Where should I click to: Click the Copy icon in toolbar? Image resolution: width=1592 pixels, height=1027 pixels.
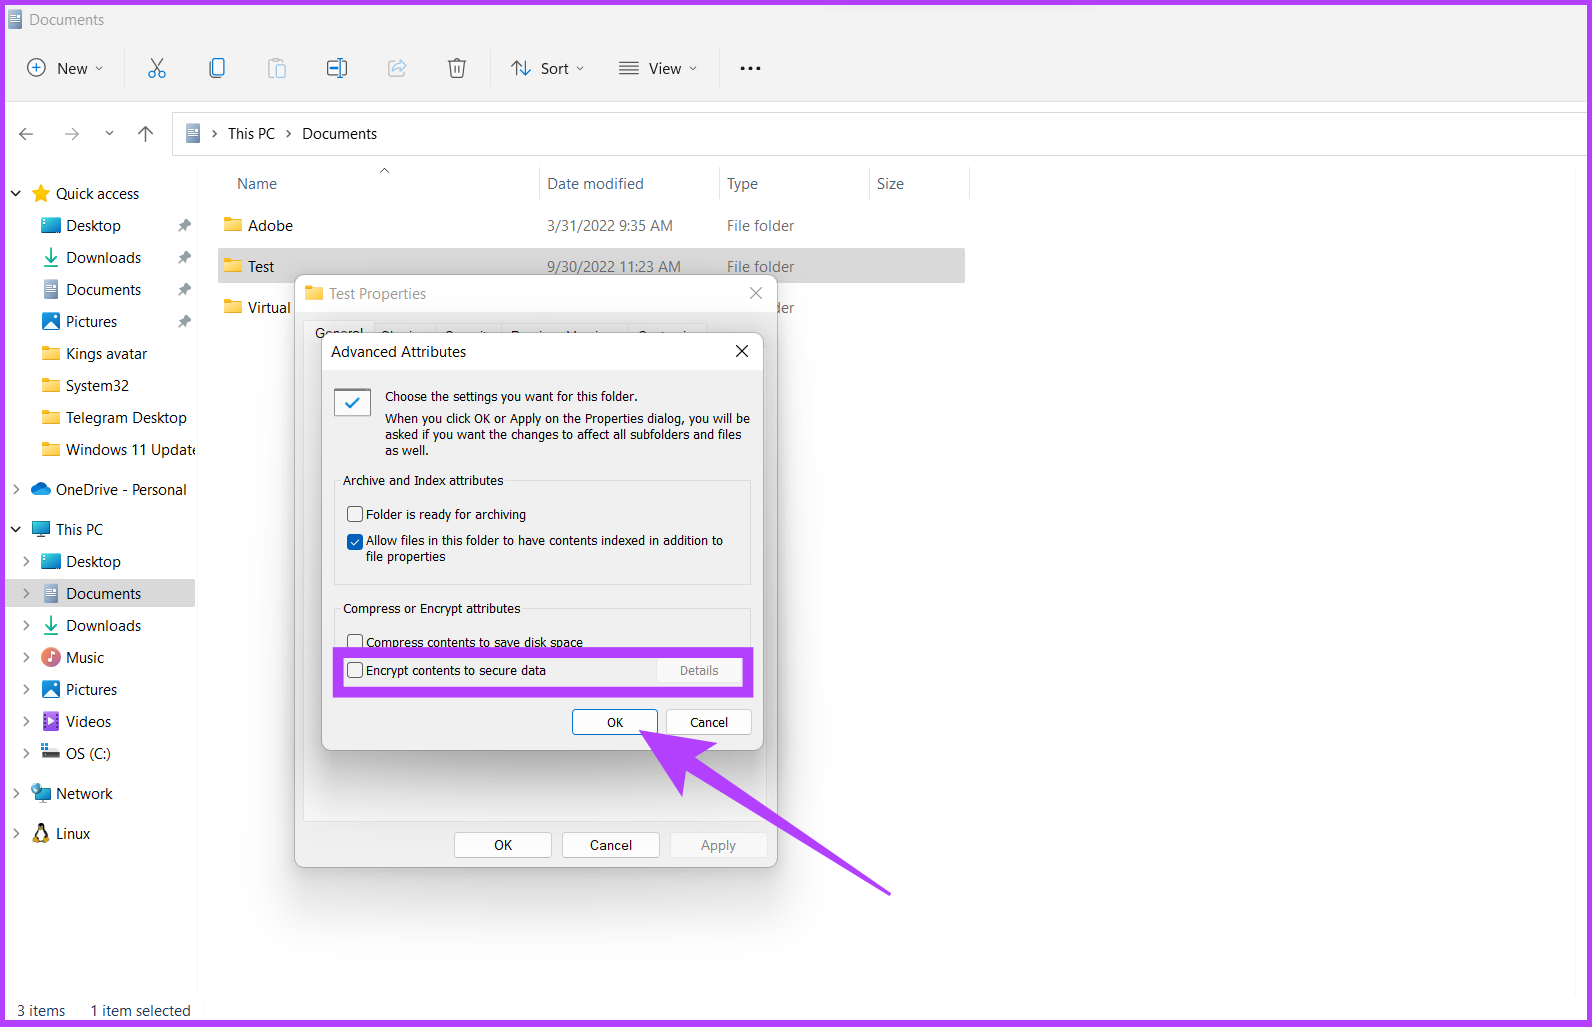(217, 68)
